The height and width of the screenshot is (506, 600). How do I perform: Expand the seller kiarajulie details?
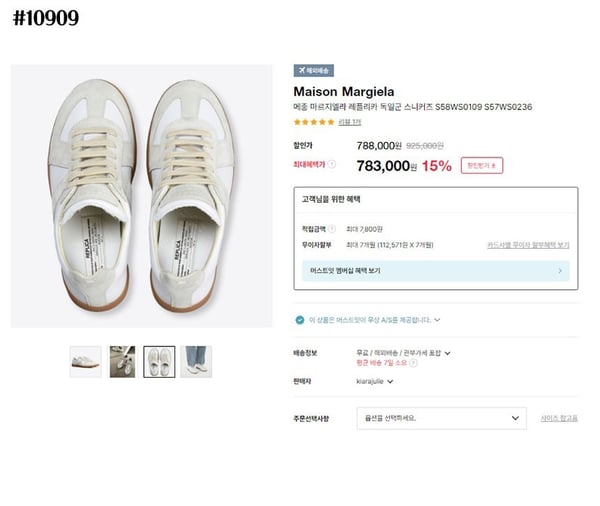click(390, 381)
